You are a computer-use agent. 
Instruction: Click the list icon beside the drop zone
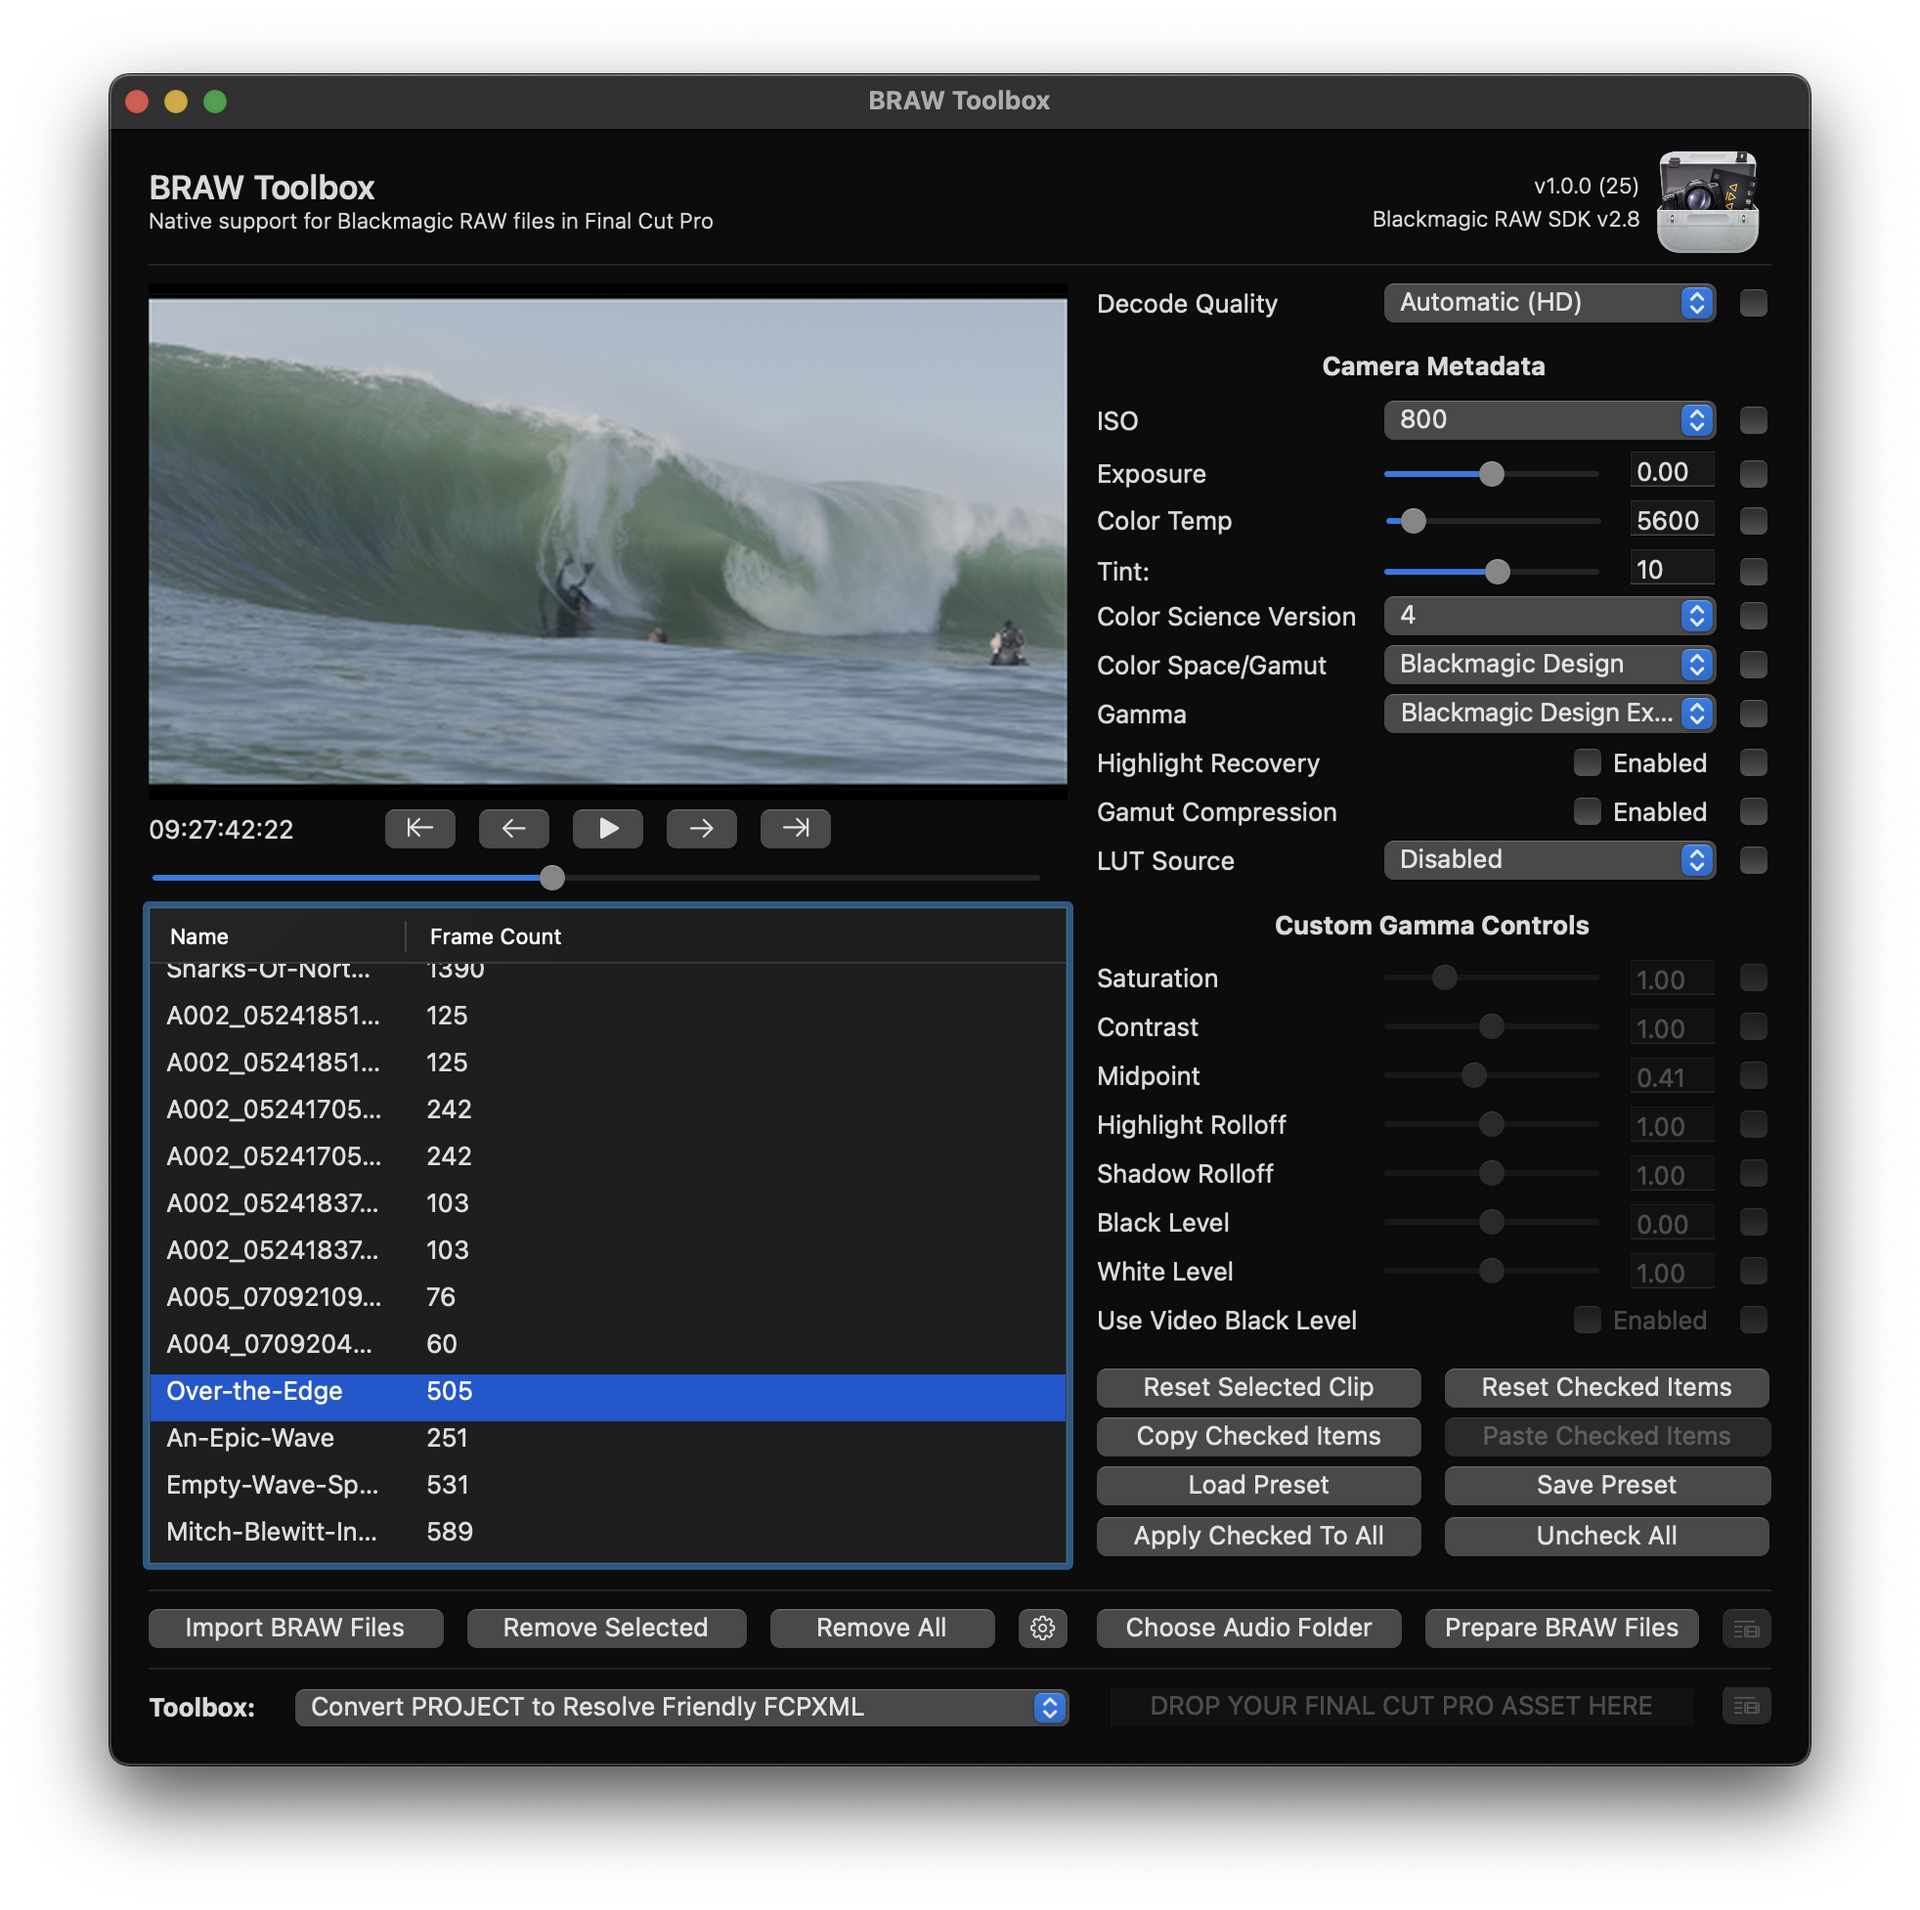pos(1746,1706)
